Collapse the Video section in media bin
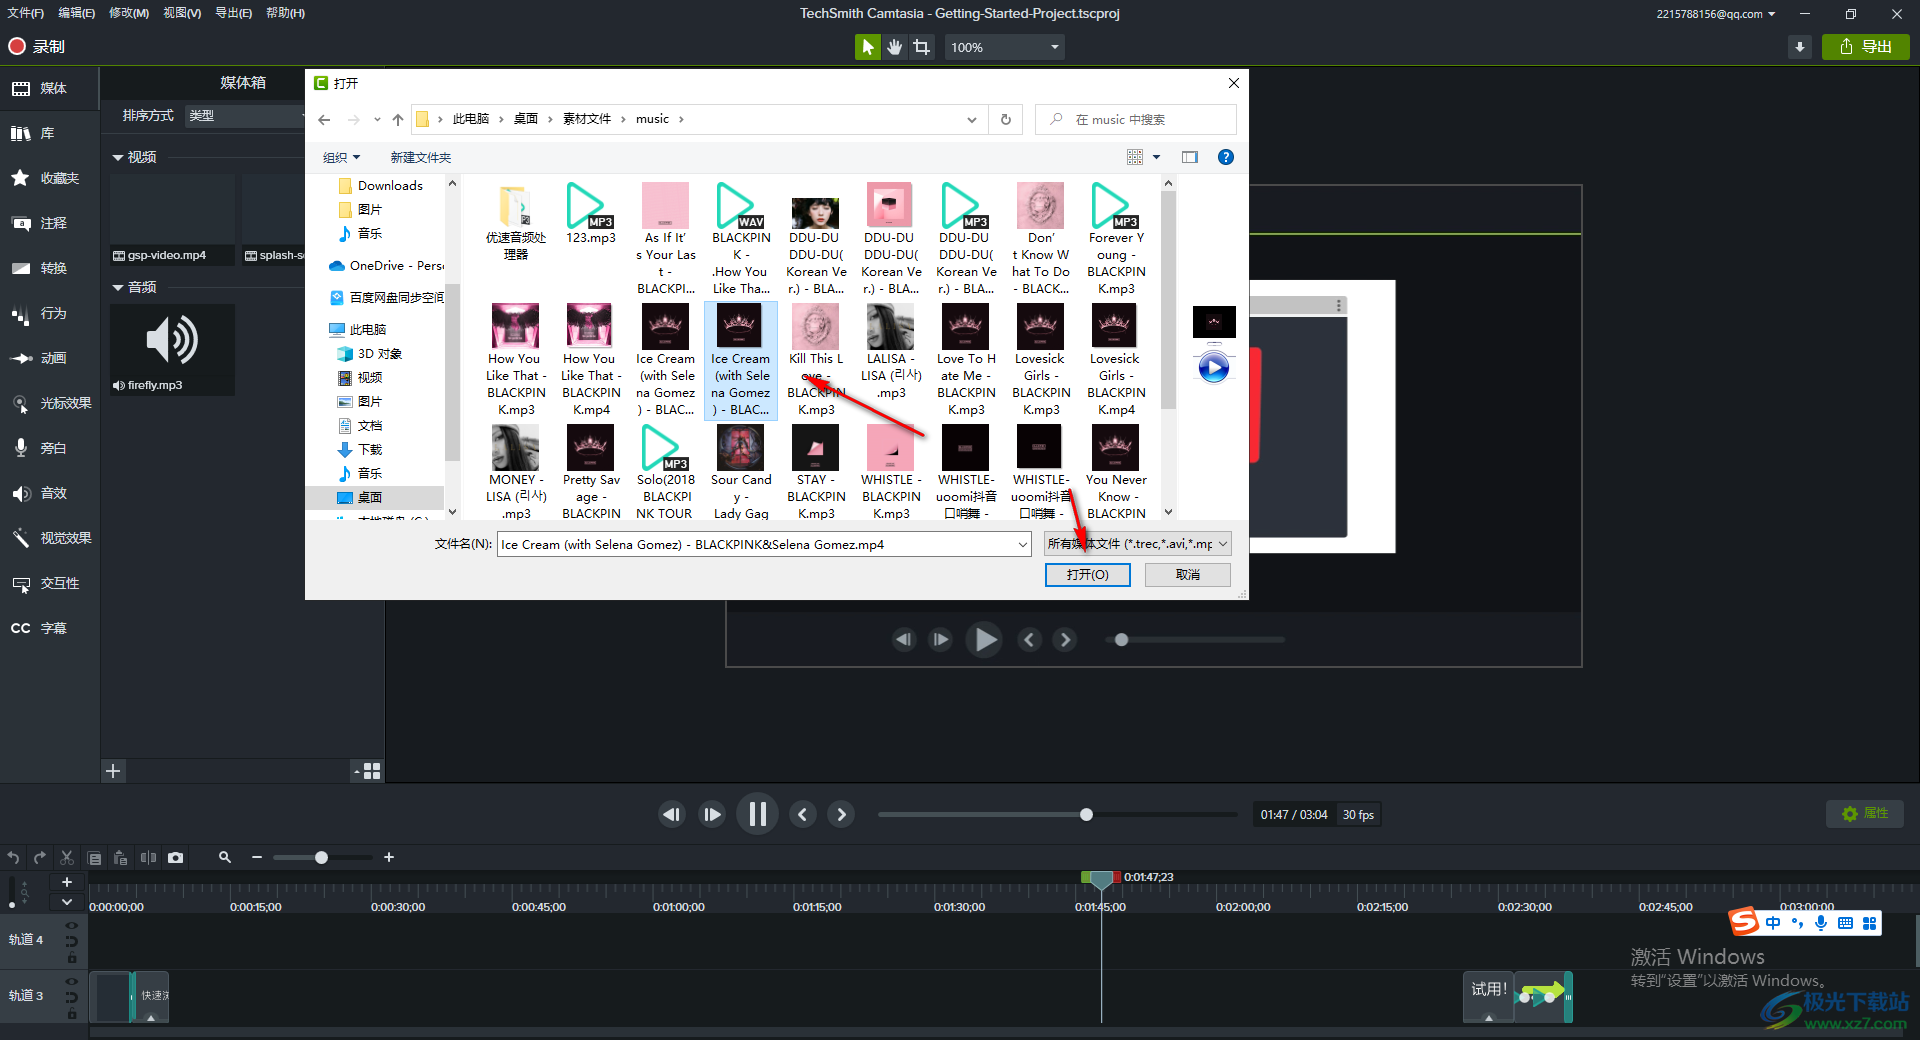The width and height of the screenshot is (1920, 1040). pyautogui.click(x=118, y=157)
